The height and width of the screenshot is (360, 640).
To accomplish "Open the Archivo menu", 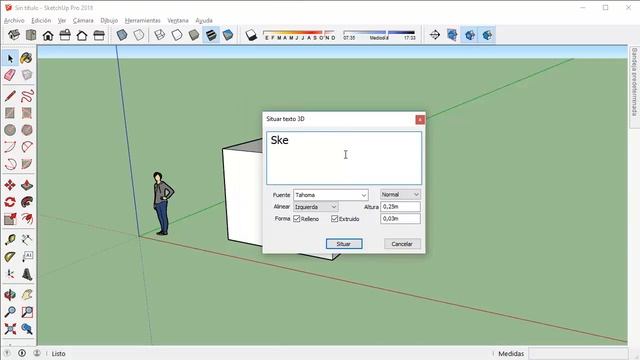I will coord(14,20).
